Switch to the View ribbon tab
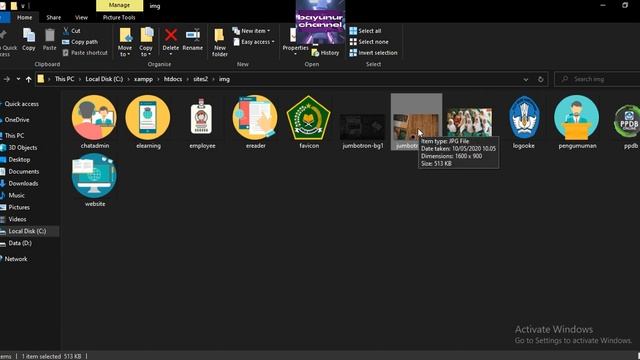 point(81,17)
